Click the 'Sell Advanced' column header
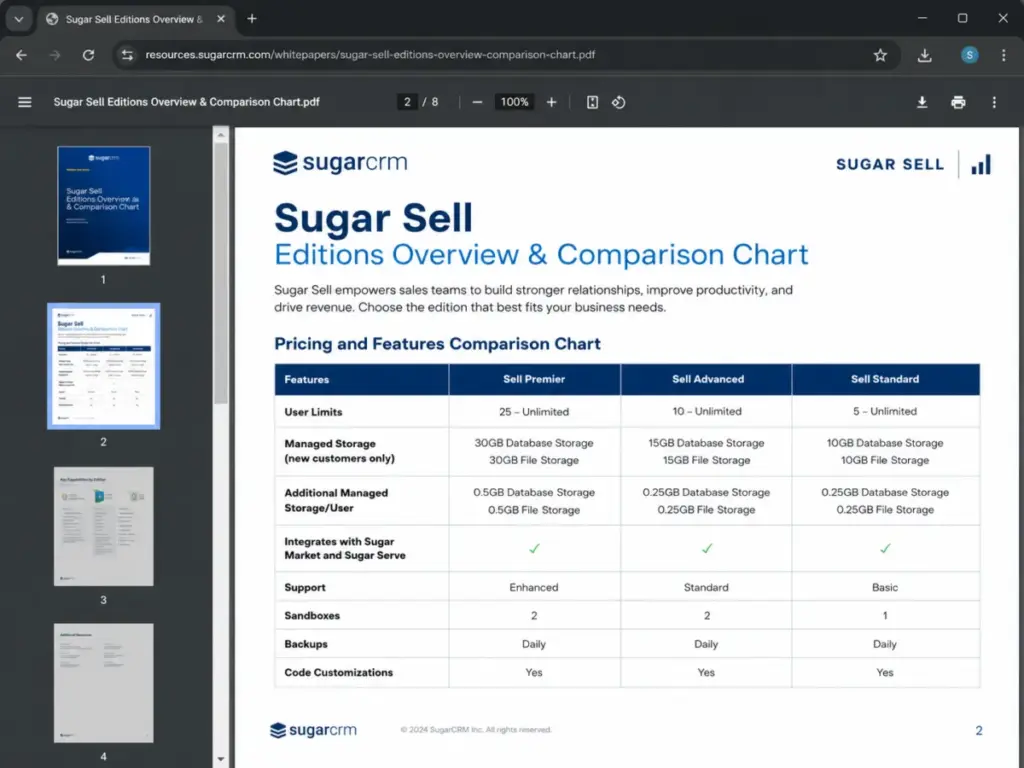Viewport: 1024px width, 768px height. [x=708, y=379]
